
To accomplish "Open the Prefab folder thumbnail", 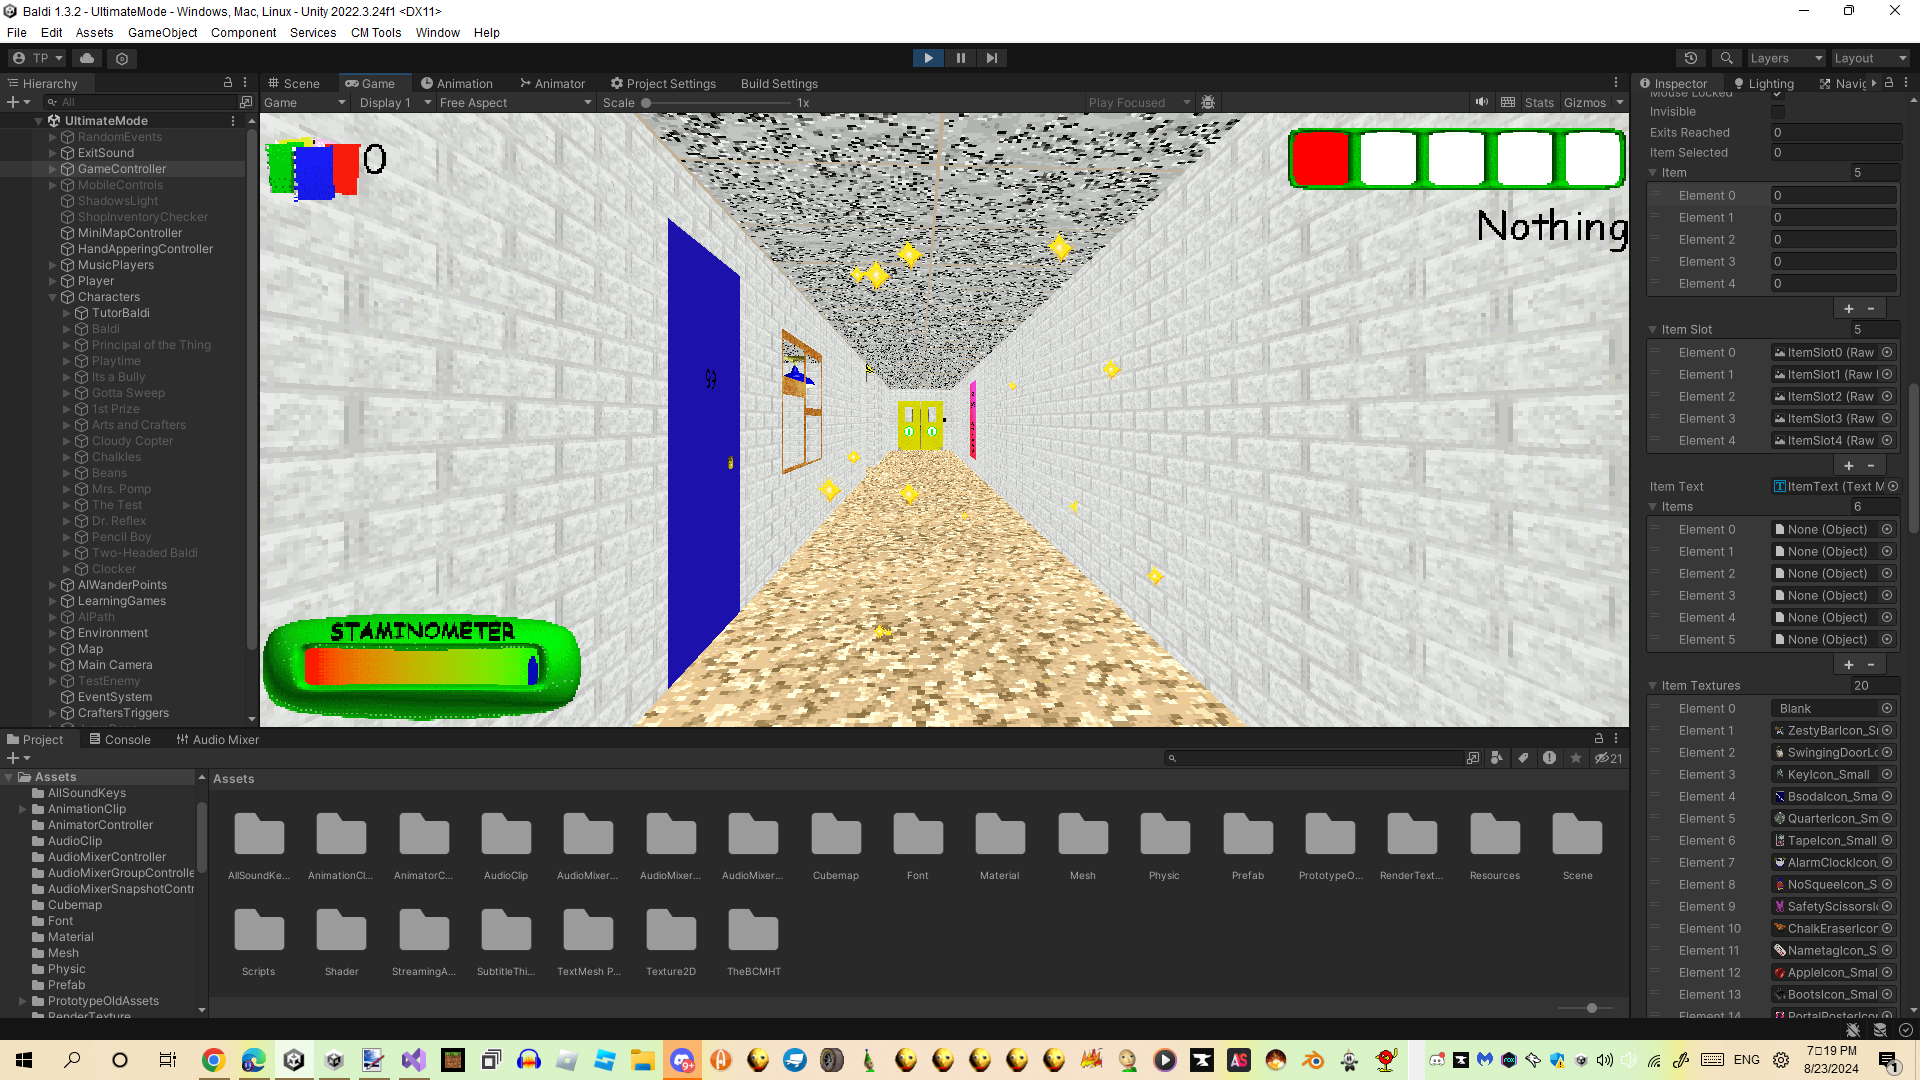I will click(1248, 848).
